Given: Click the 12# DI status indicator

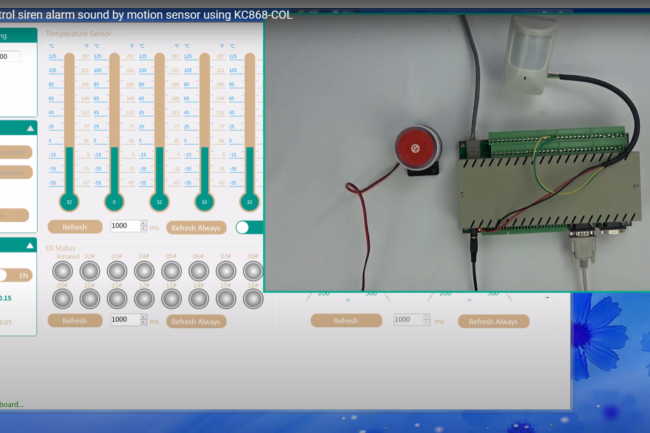Looking at the screenshot, I should point(144,298).
